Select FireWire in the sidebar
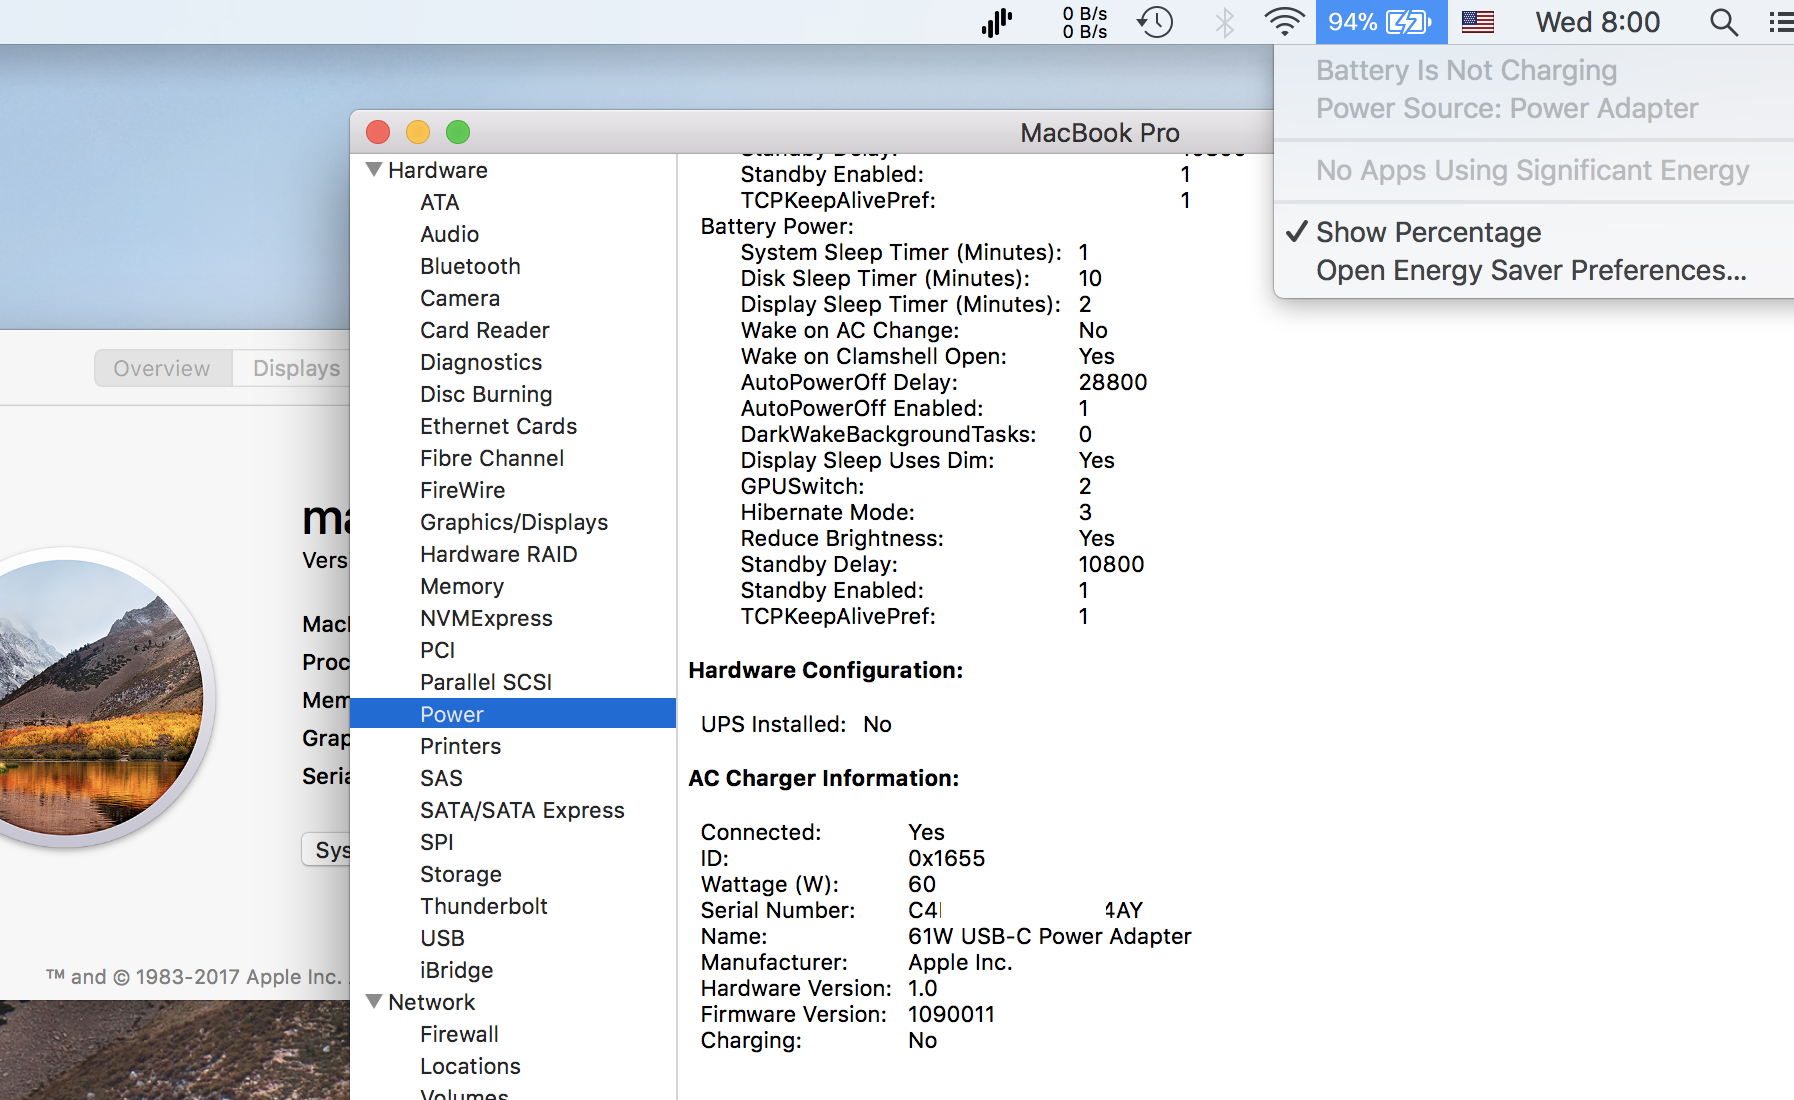 (x=462, y=490)
